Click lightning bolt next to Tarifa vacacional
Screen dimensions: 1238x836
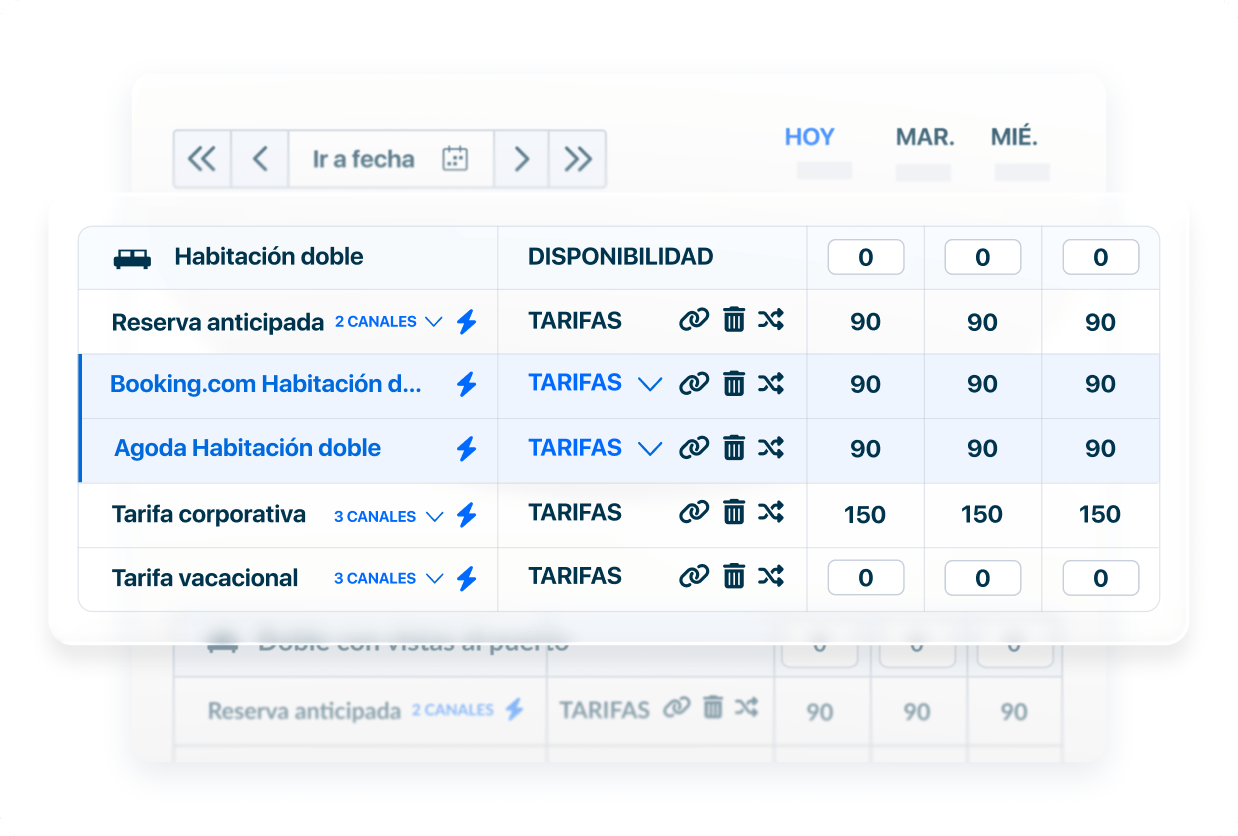[x=466, y=578]
